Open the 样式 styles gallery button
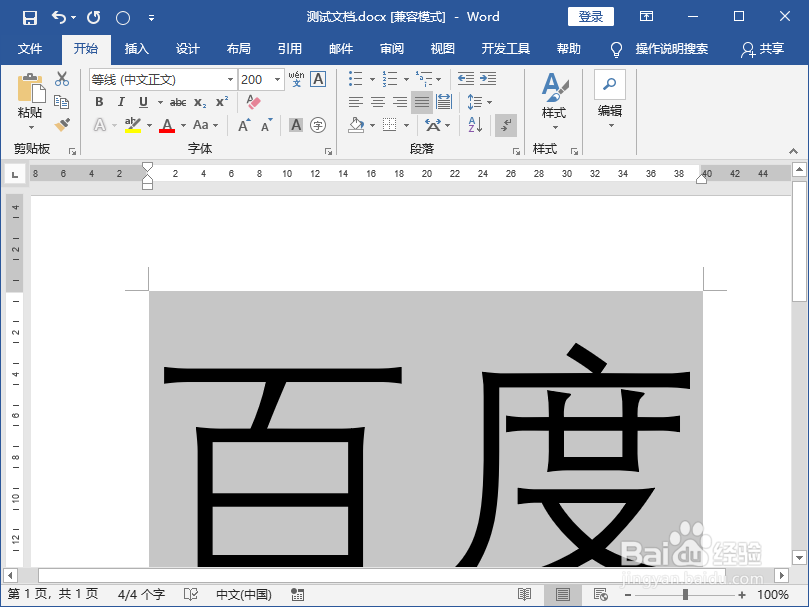 [554, 101]
